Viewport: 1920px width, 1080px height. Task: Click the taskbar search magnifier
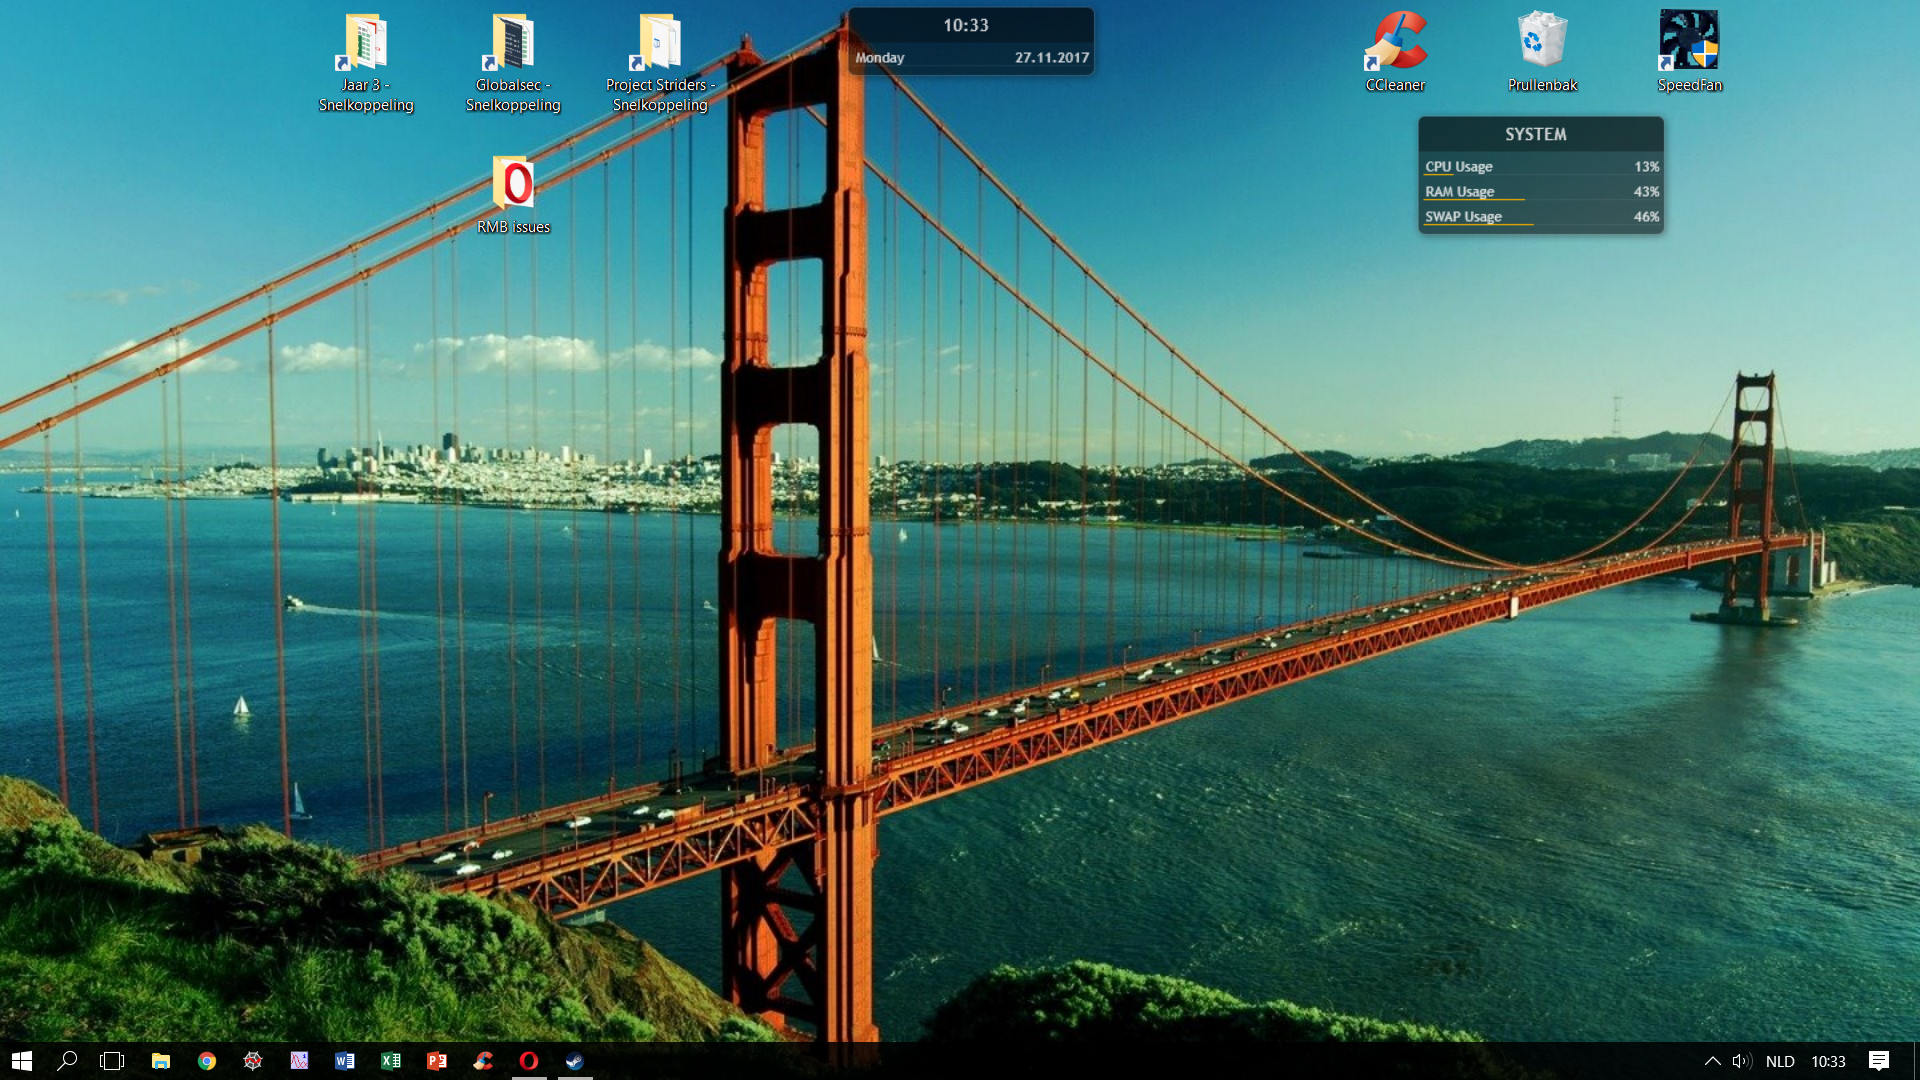(x=67, y=1061)
